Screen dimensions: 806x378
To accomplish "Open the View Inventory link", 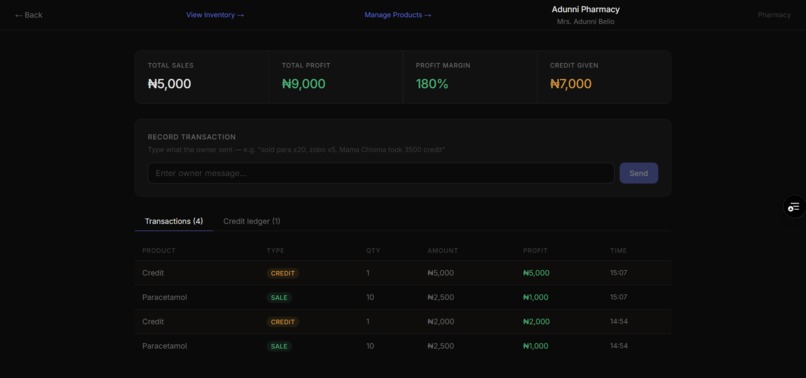I will pos(215,15).
